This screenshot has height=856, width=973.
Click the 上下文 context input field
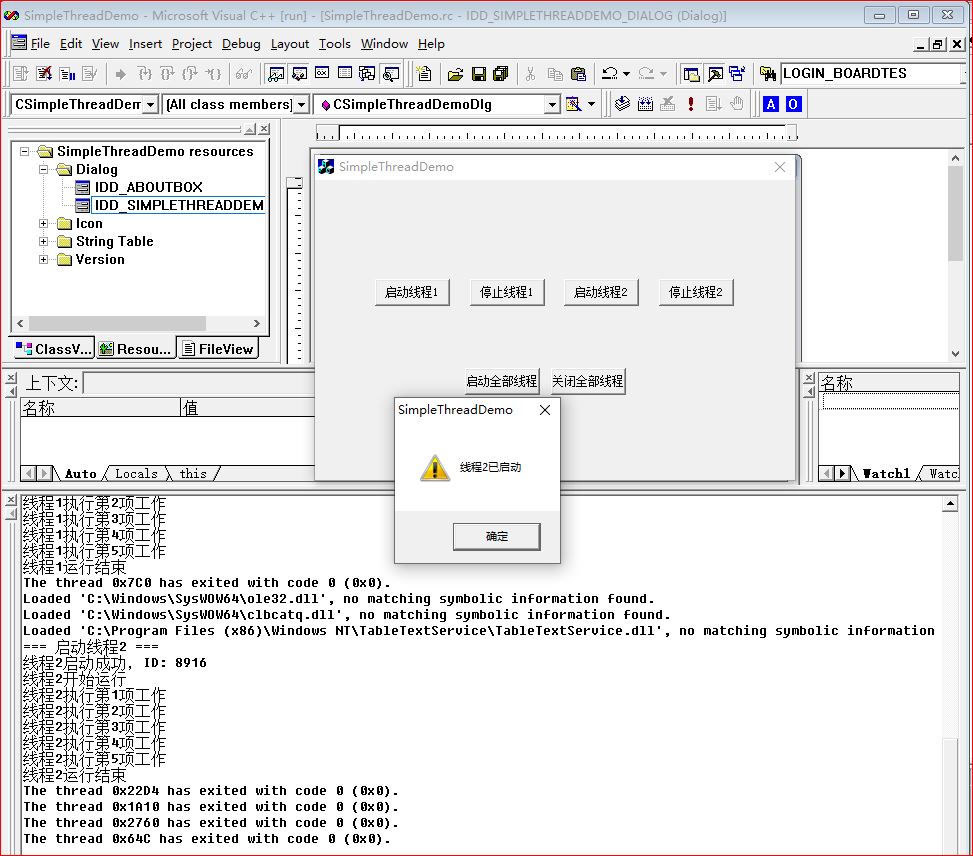tap(199, 383)
